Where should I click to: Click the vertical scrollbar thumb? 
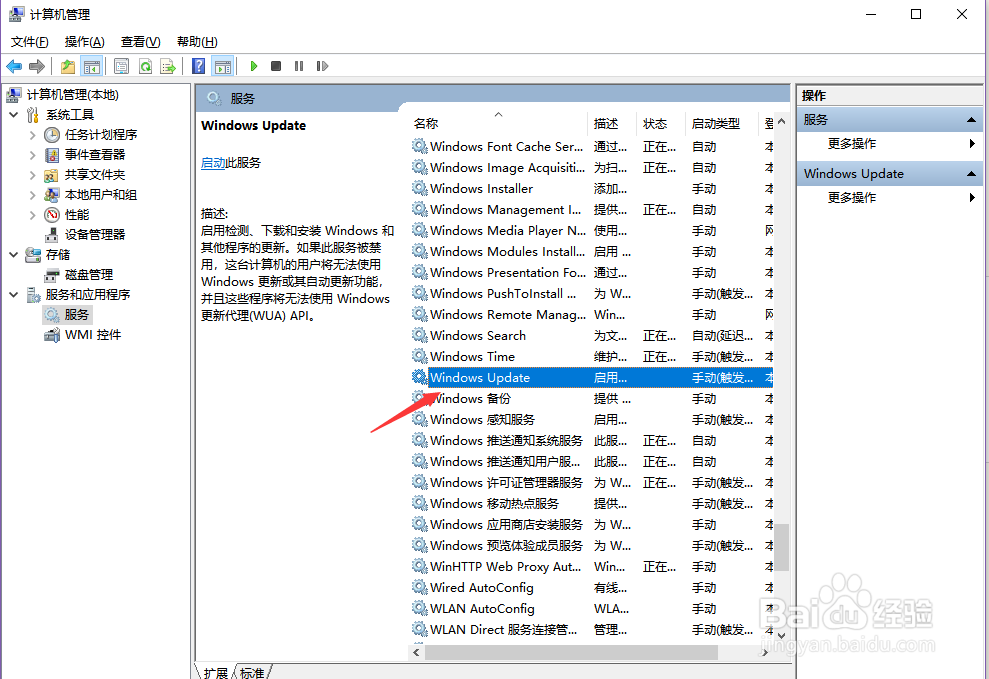781,547
